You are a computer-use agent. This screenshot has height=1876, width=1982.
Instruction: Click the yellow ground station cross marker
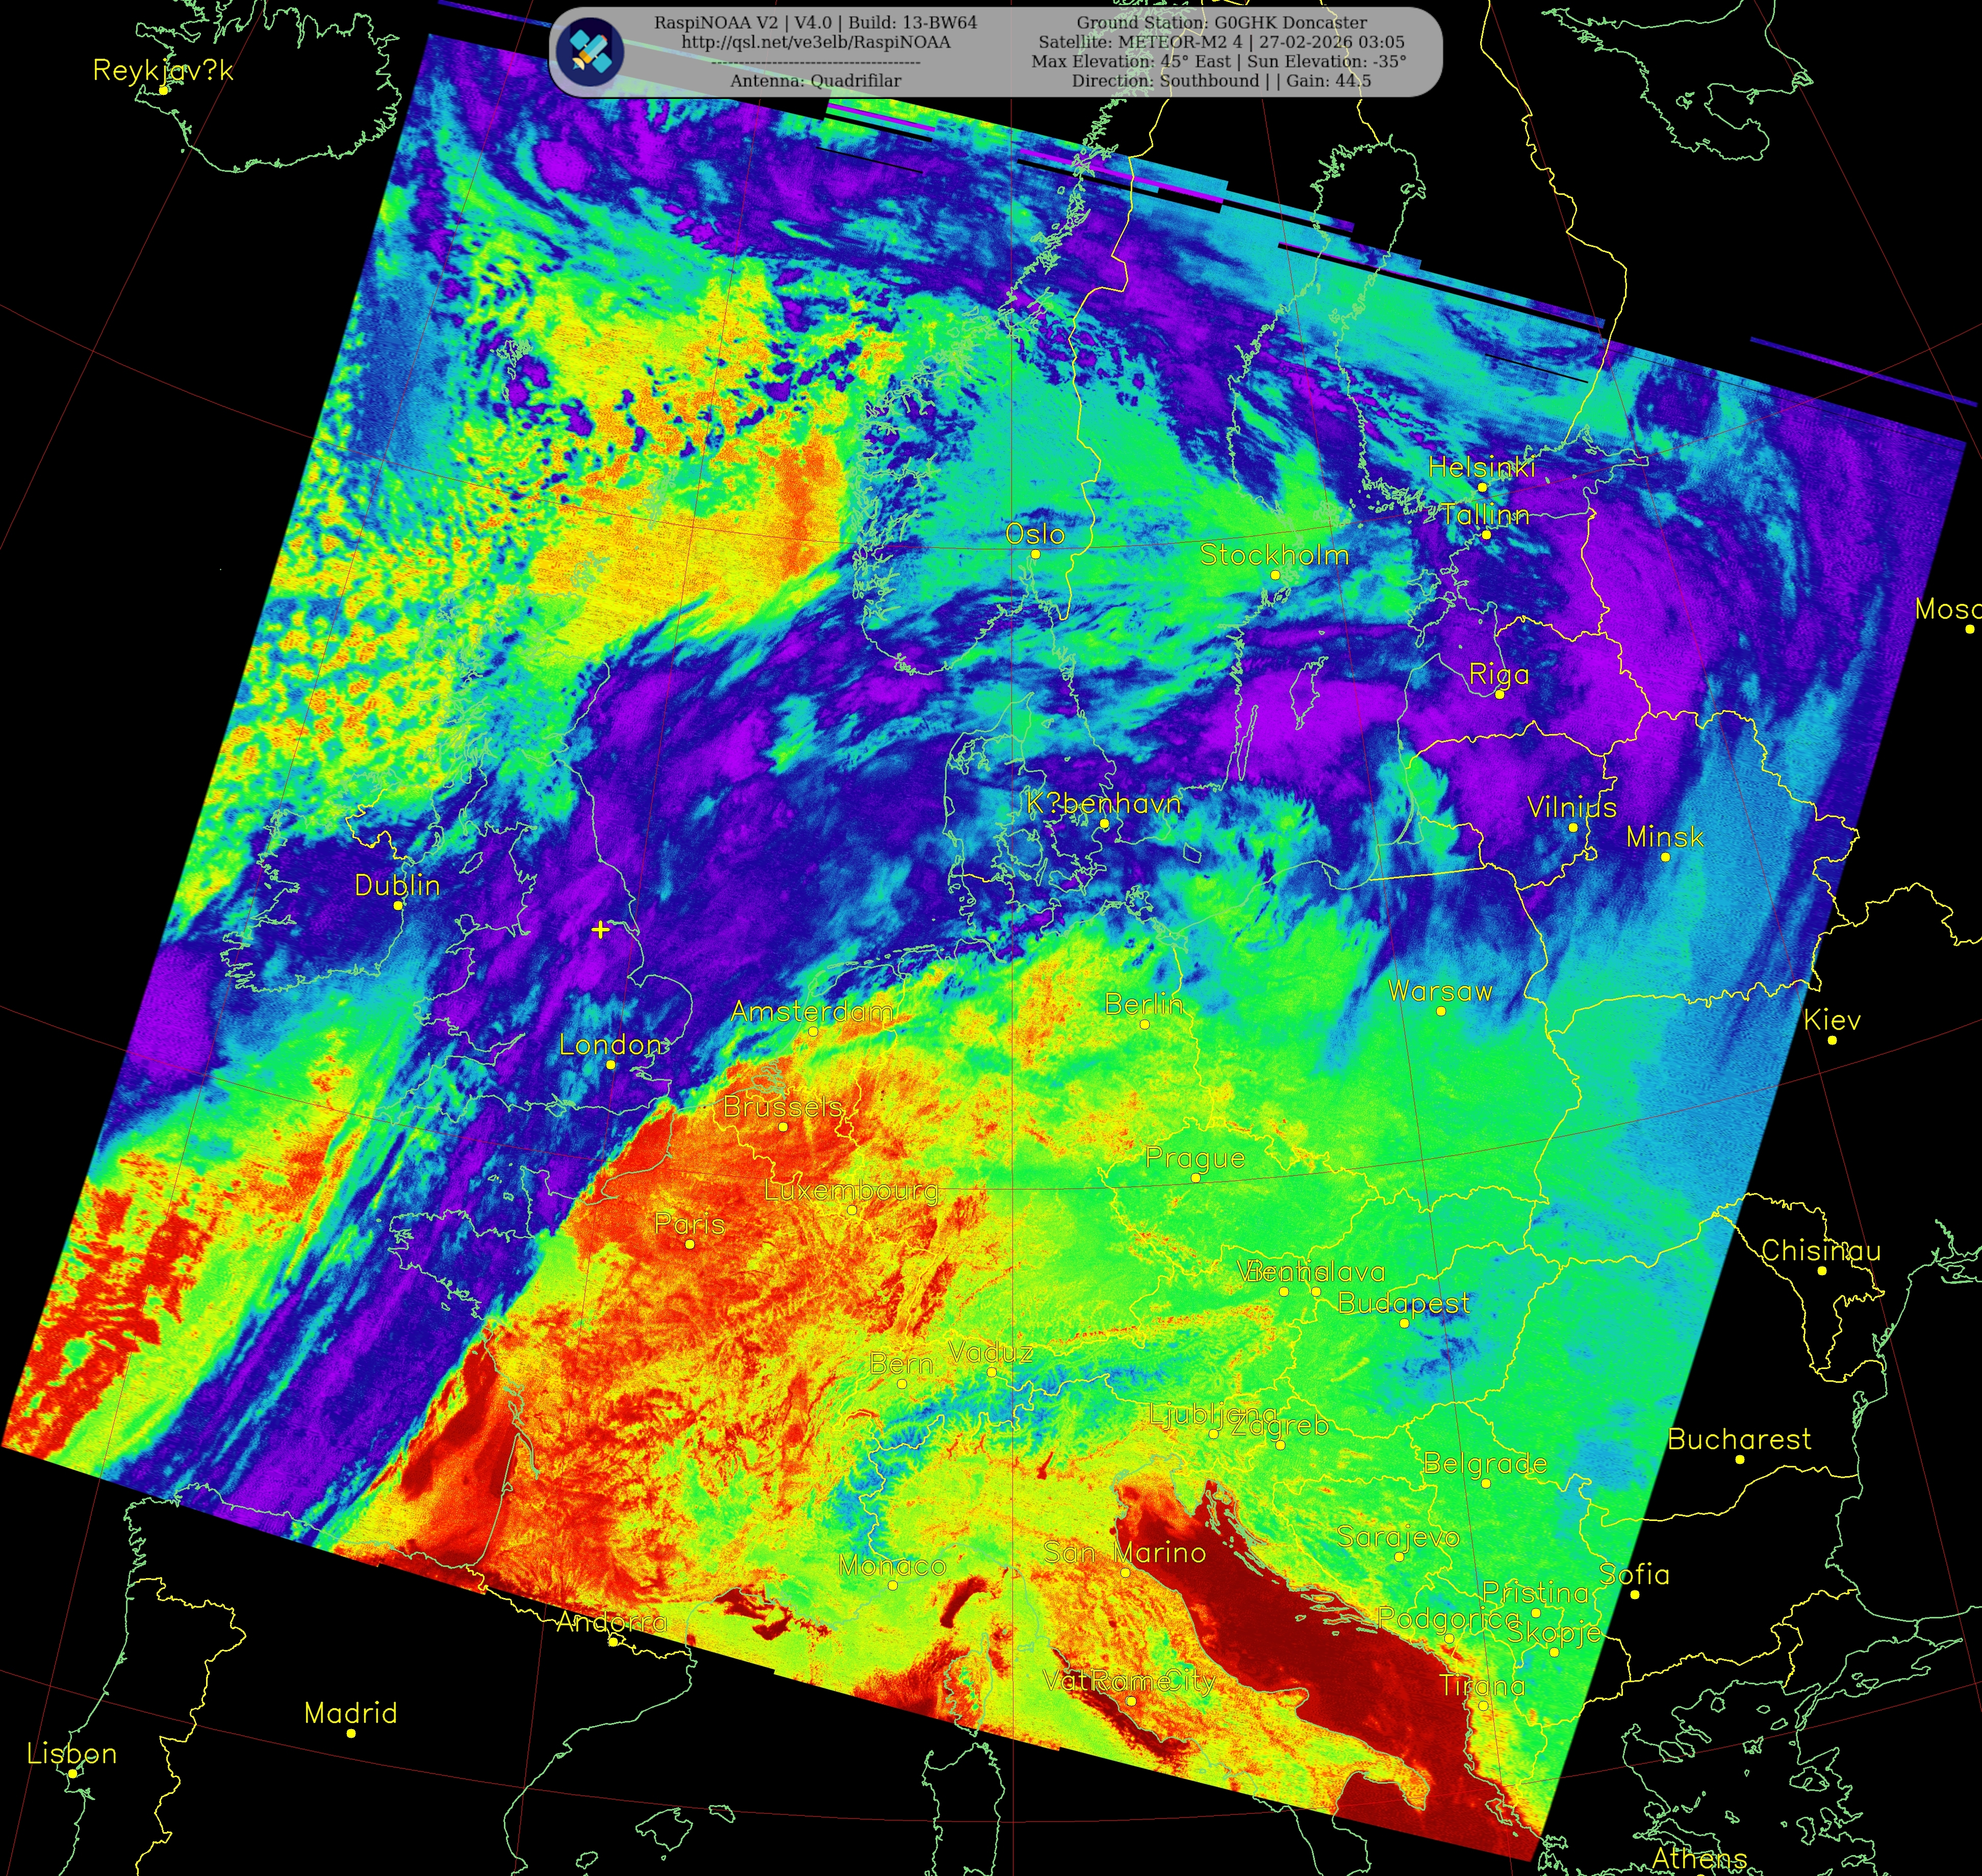[x=600, y=930]
